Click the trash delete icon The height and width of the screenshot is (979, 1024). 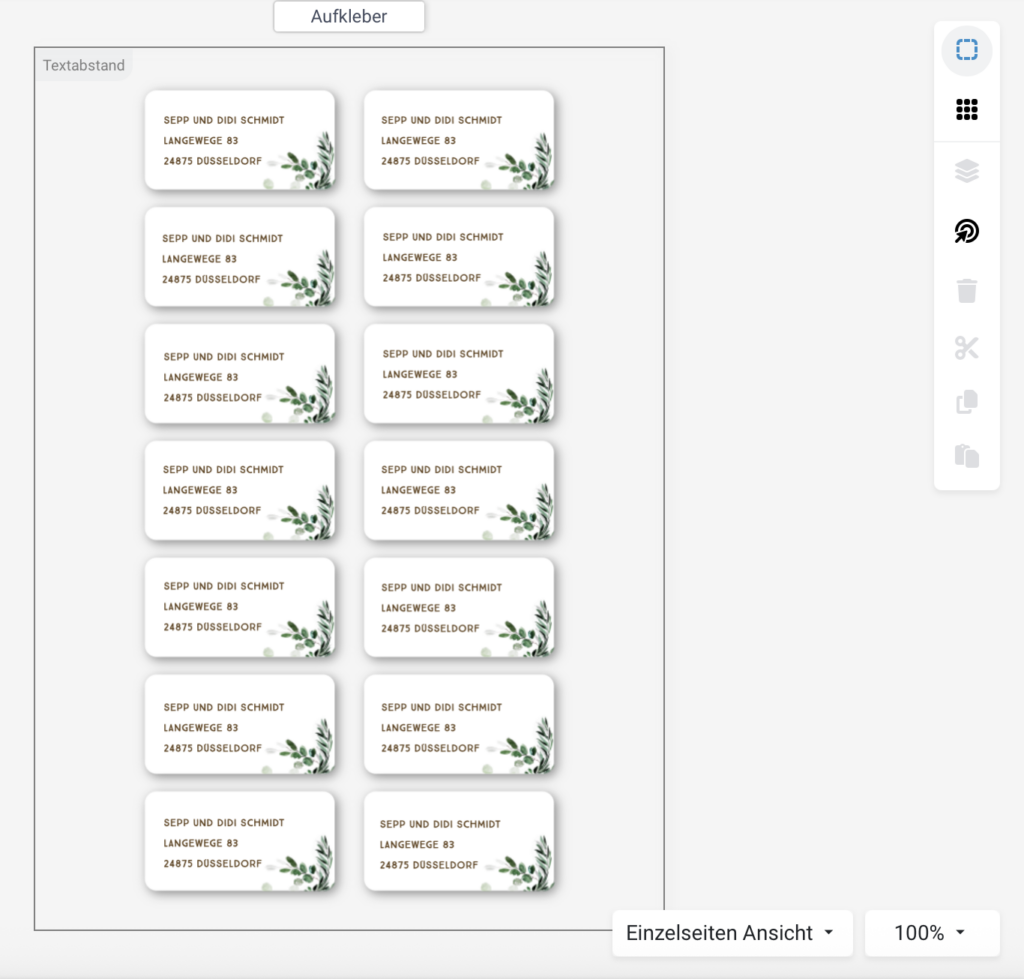pos(967,291)
